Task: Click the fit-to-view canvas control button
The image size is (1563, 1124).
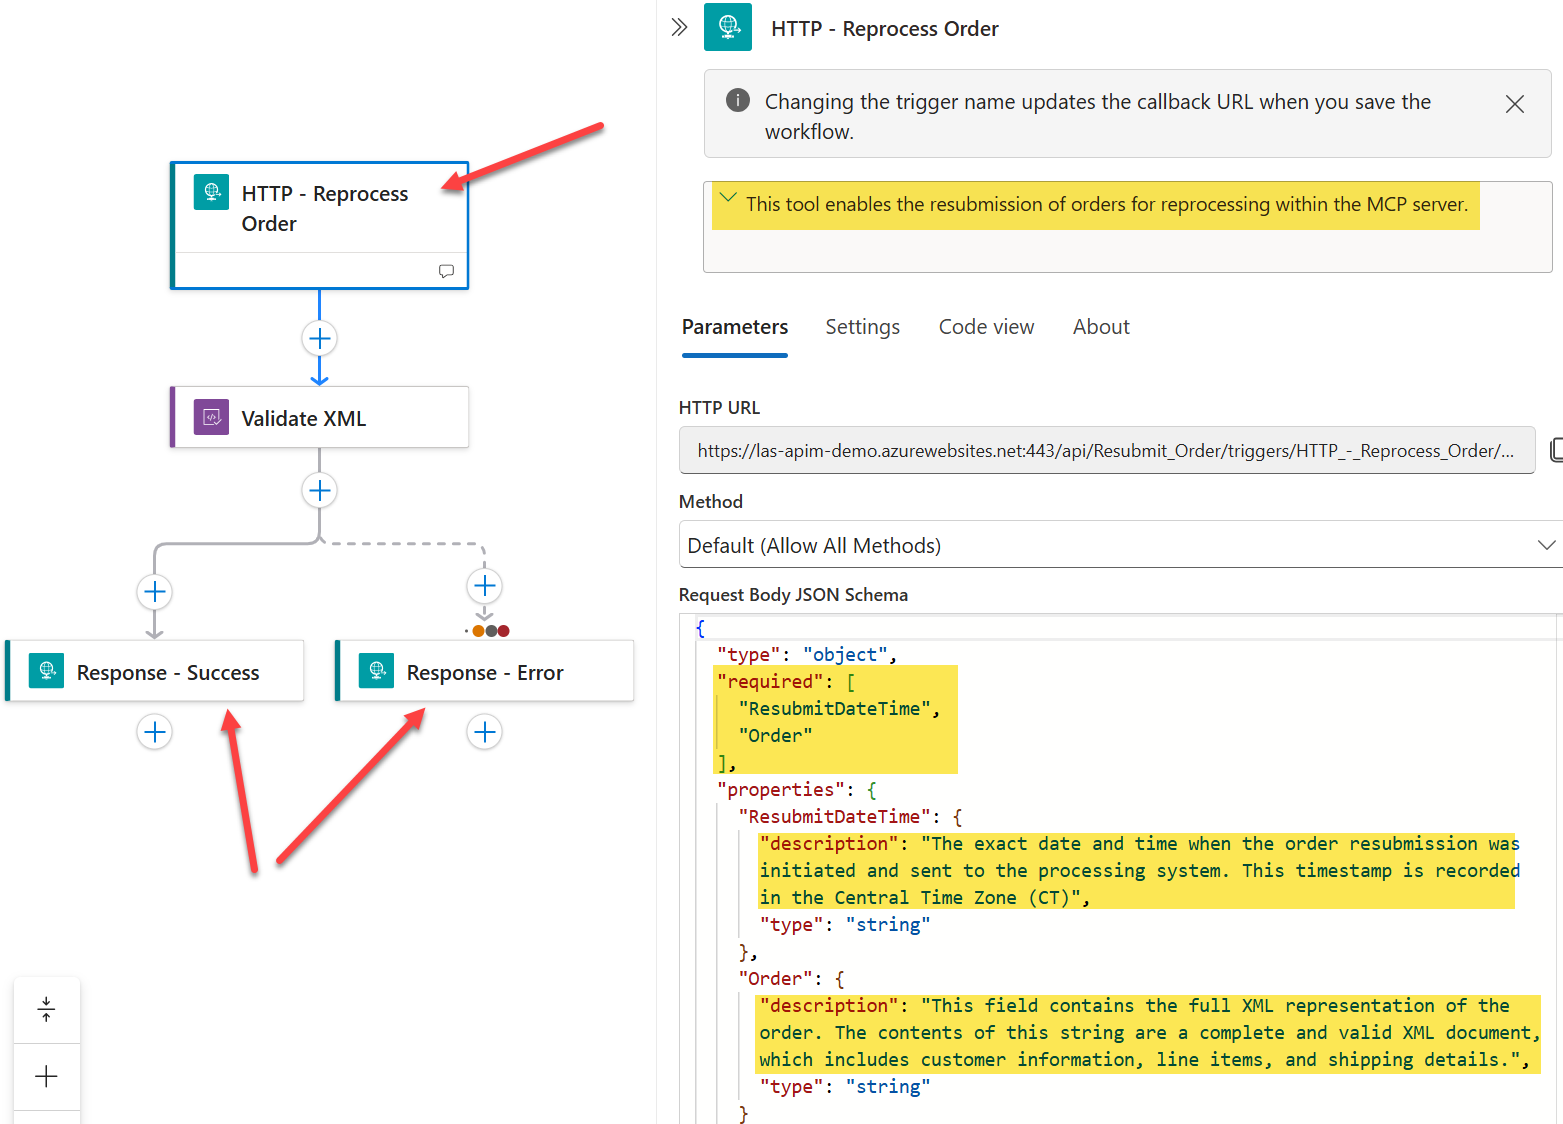Action: click(47, 1010)
